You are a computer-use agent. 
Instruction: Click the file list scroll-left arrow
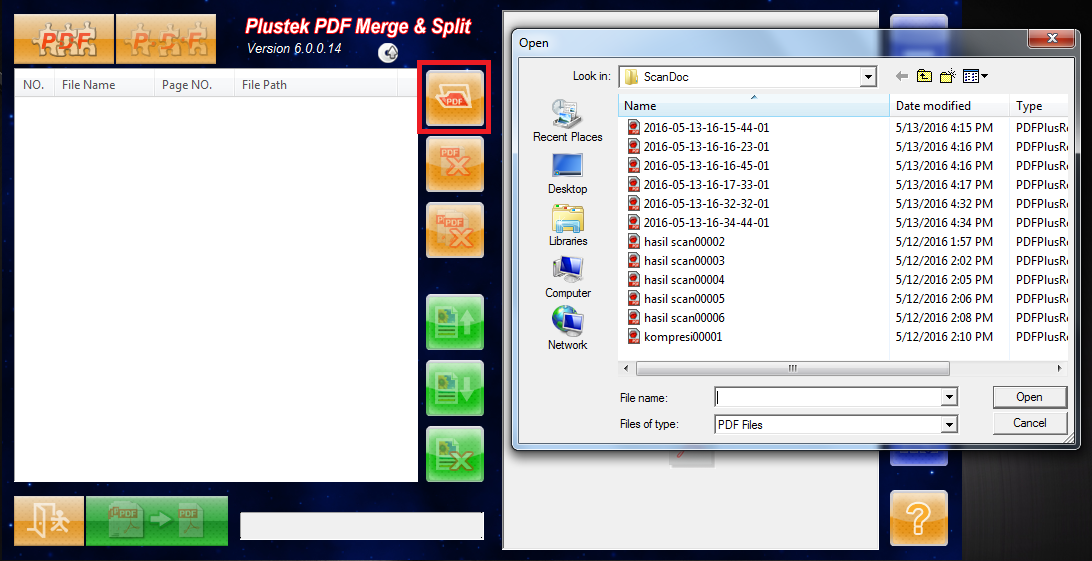click(x=626, y=368)
